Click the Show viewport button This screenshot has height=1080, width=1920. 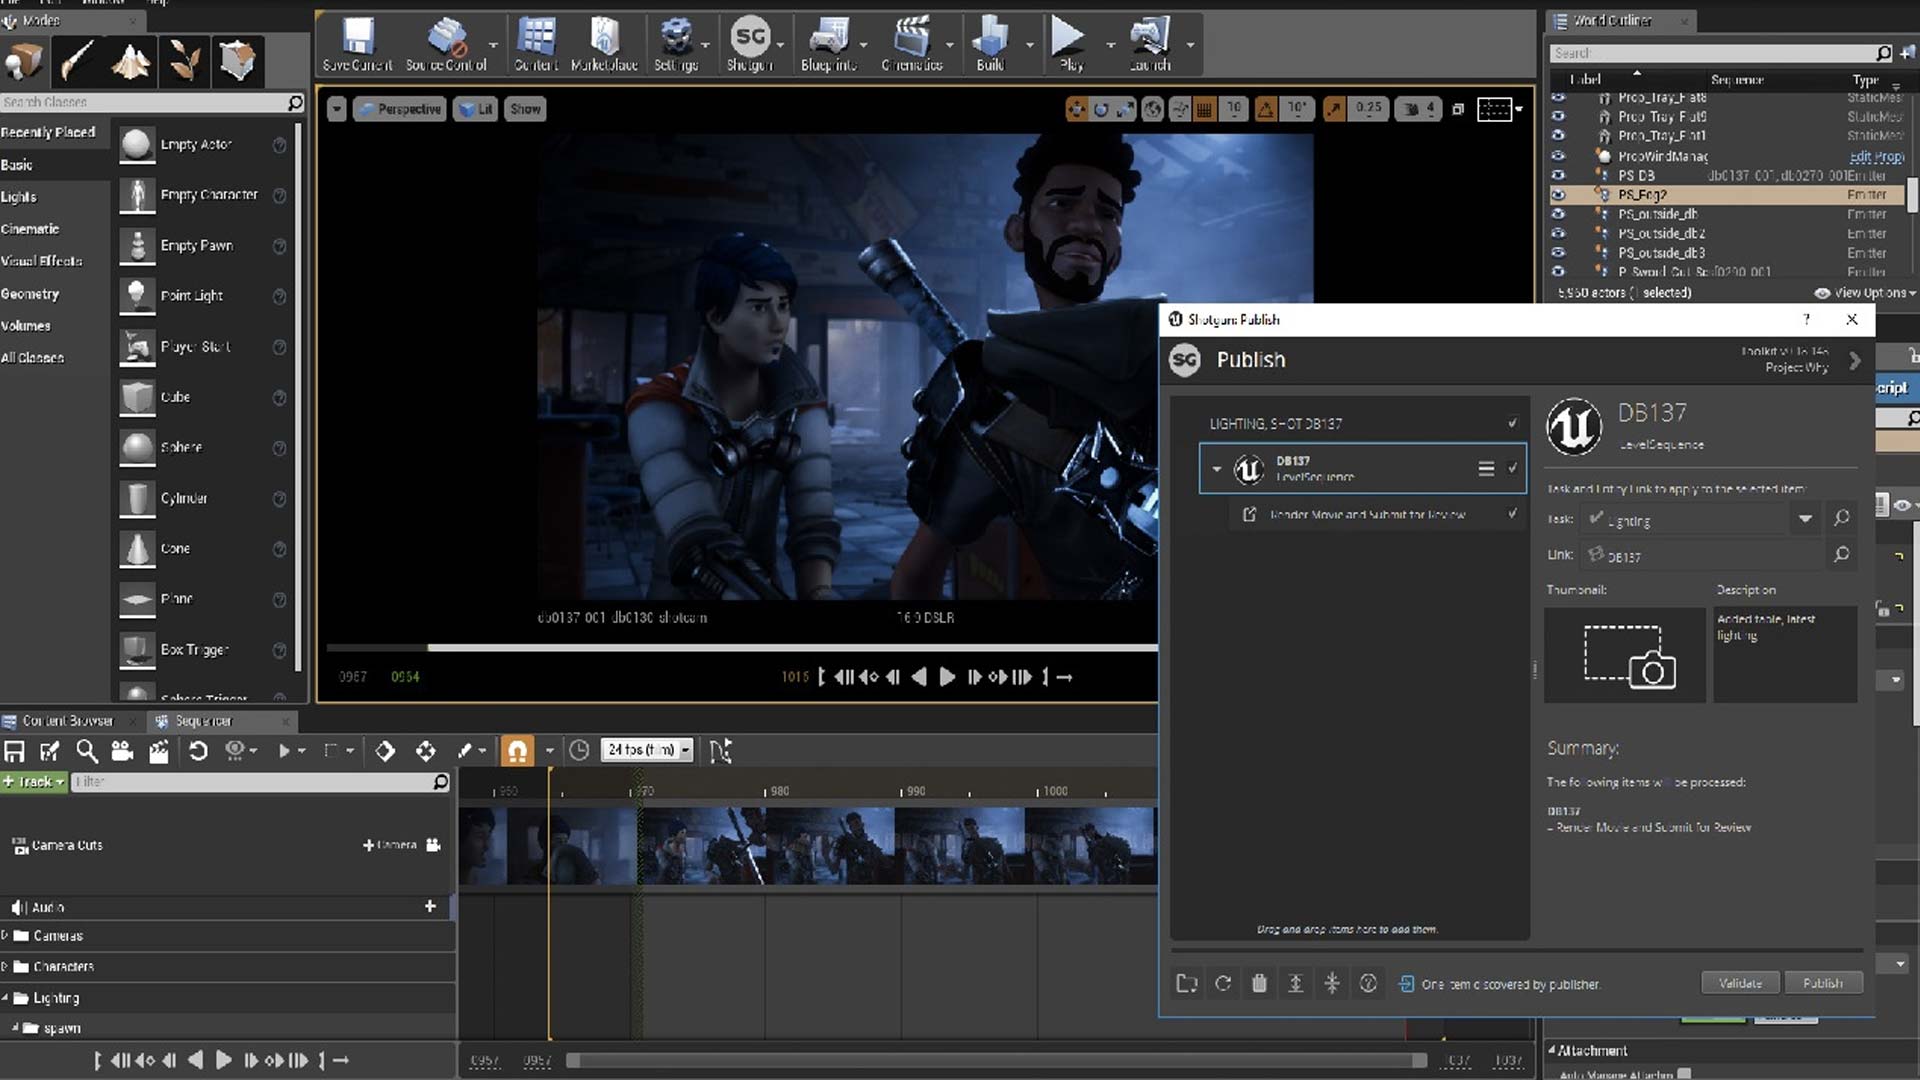click(x=525, y=109)
